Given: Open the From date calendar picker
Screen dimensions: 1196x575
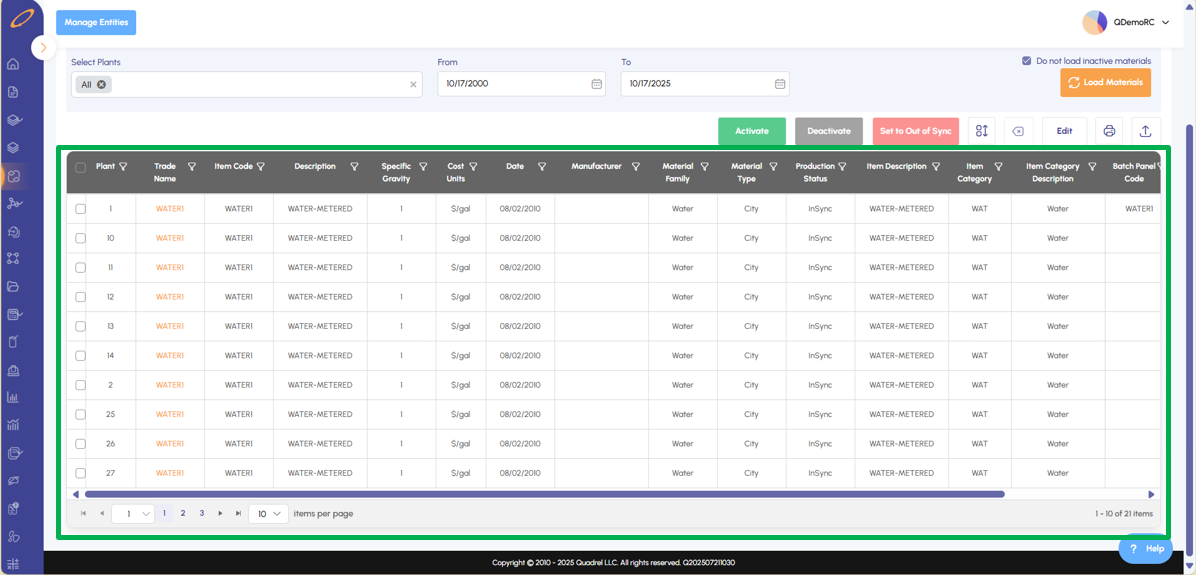Looking at the screenshot, I should 597,84.
